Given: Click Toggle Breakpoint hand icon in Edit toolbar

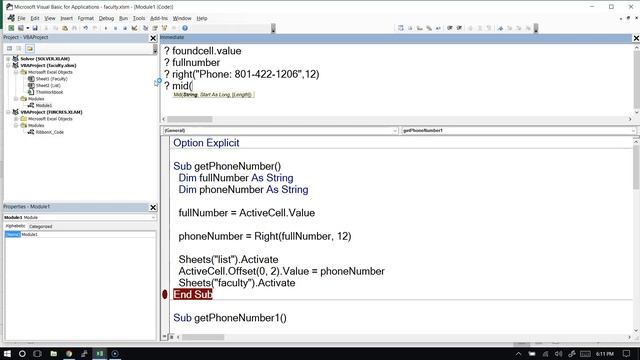Looking at the screenshot, I should click(x=470, y=28).
